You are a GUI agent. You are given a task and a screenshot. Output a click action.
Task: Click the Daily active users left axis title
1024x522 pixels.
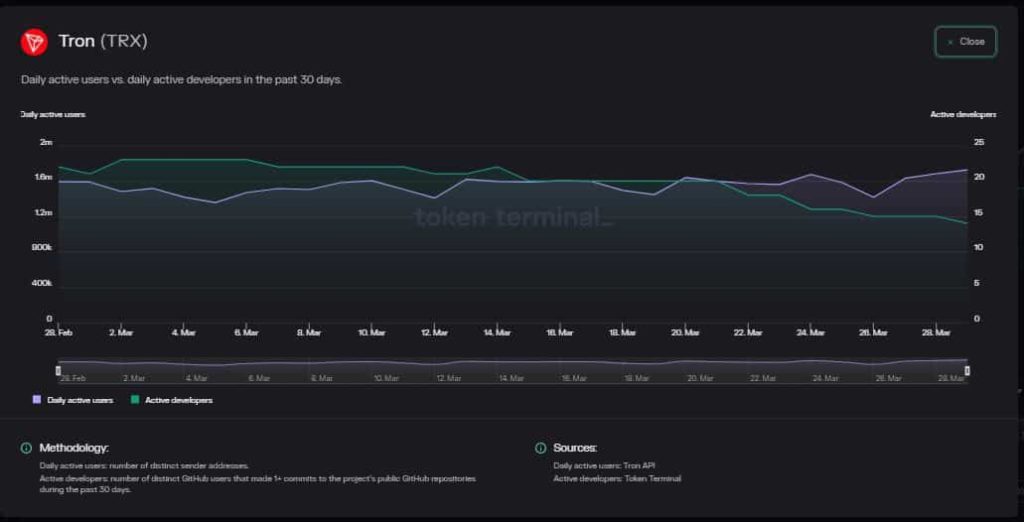pyautogui.click(x=53, y=115)
